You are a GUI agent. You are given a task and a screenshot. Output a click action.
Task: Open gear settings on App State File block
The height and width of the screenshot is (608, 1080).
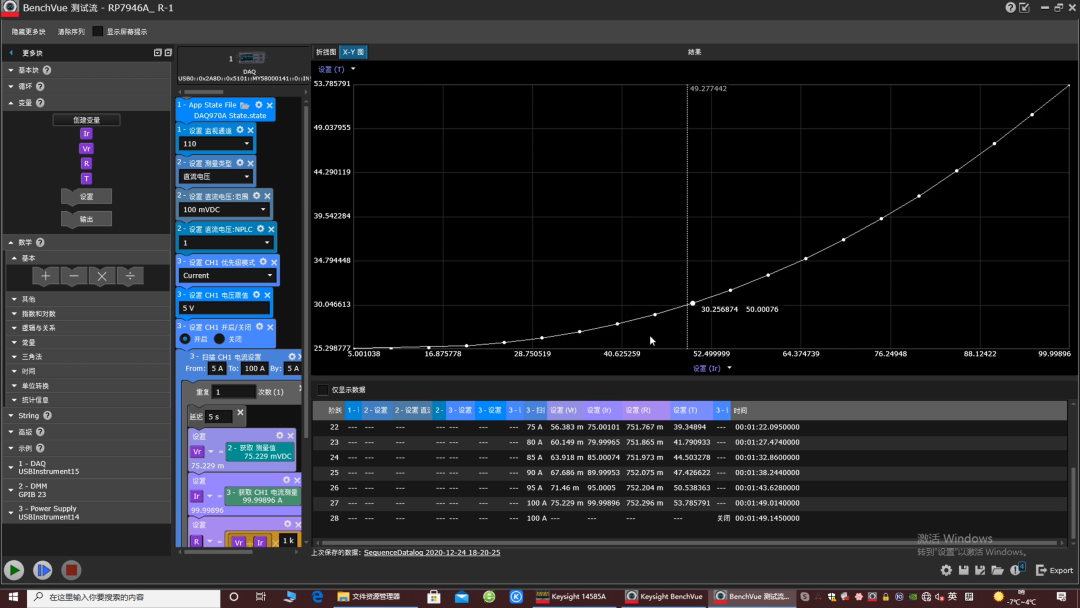(259, 105)
